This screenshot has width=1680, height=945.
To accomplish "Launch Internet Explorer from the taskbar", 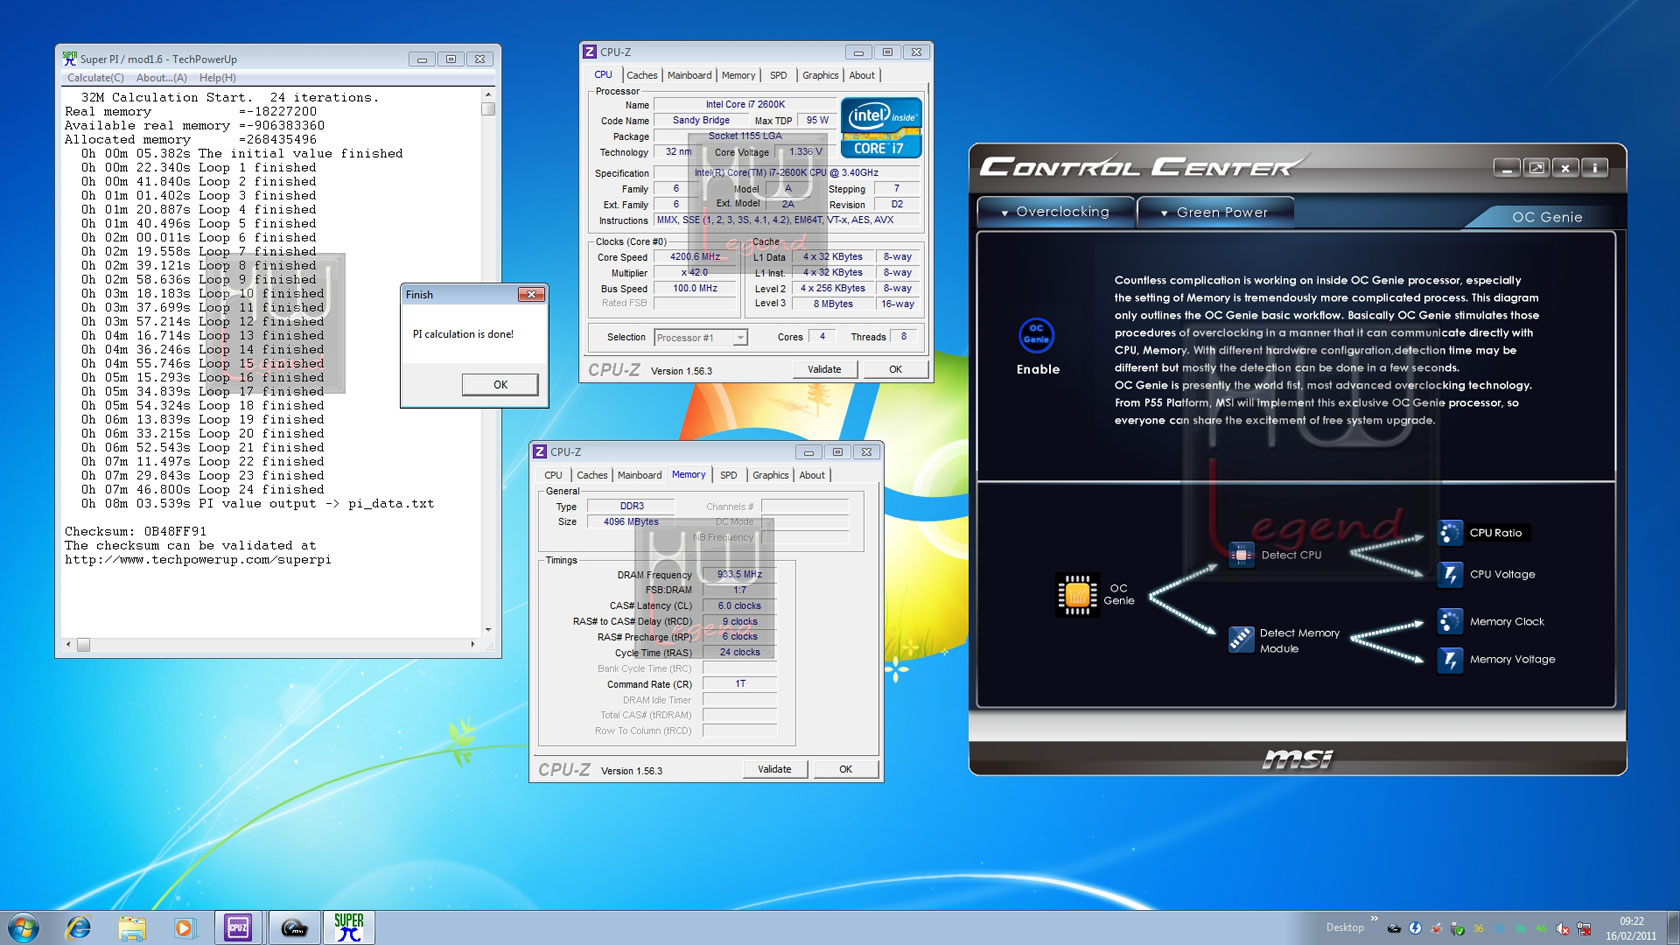I will (x=78, y=927).
